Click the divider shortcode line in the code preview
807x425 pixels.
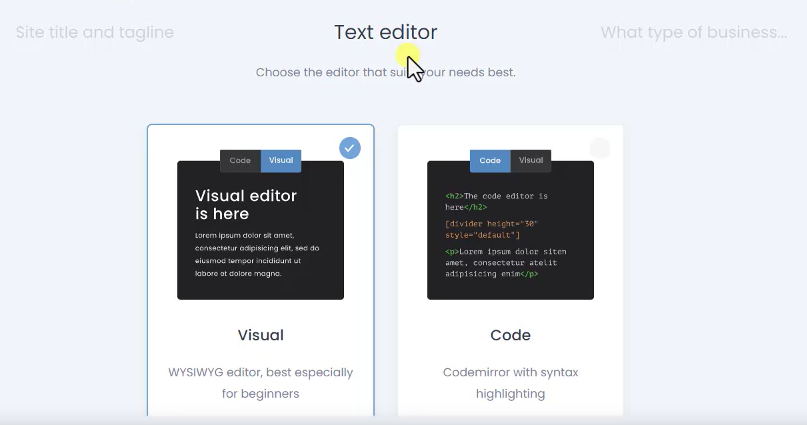[492, 229]
